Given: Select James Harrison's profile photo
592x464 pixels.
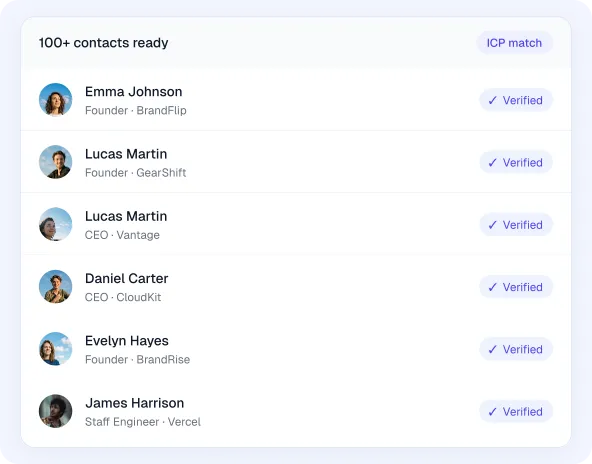Looking at the screenshot, I should [x=56, y=411].
